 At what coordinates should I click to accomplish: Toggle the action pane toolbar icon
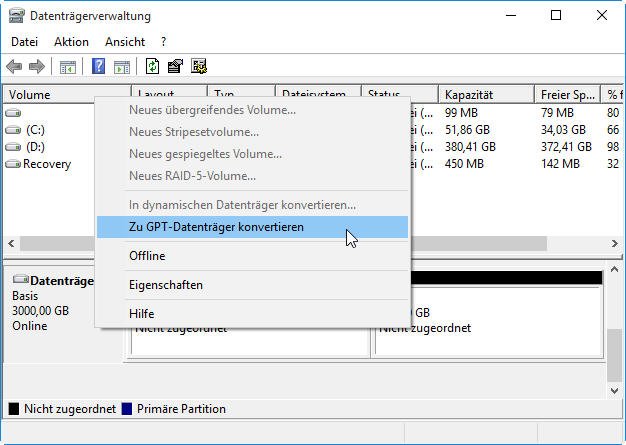122,67
